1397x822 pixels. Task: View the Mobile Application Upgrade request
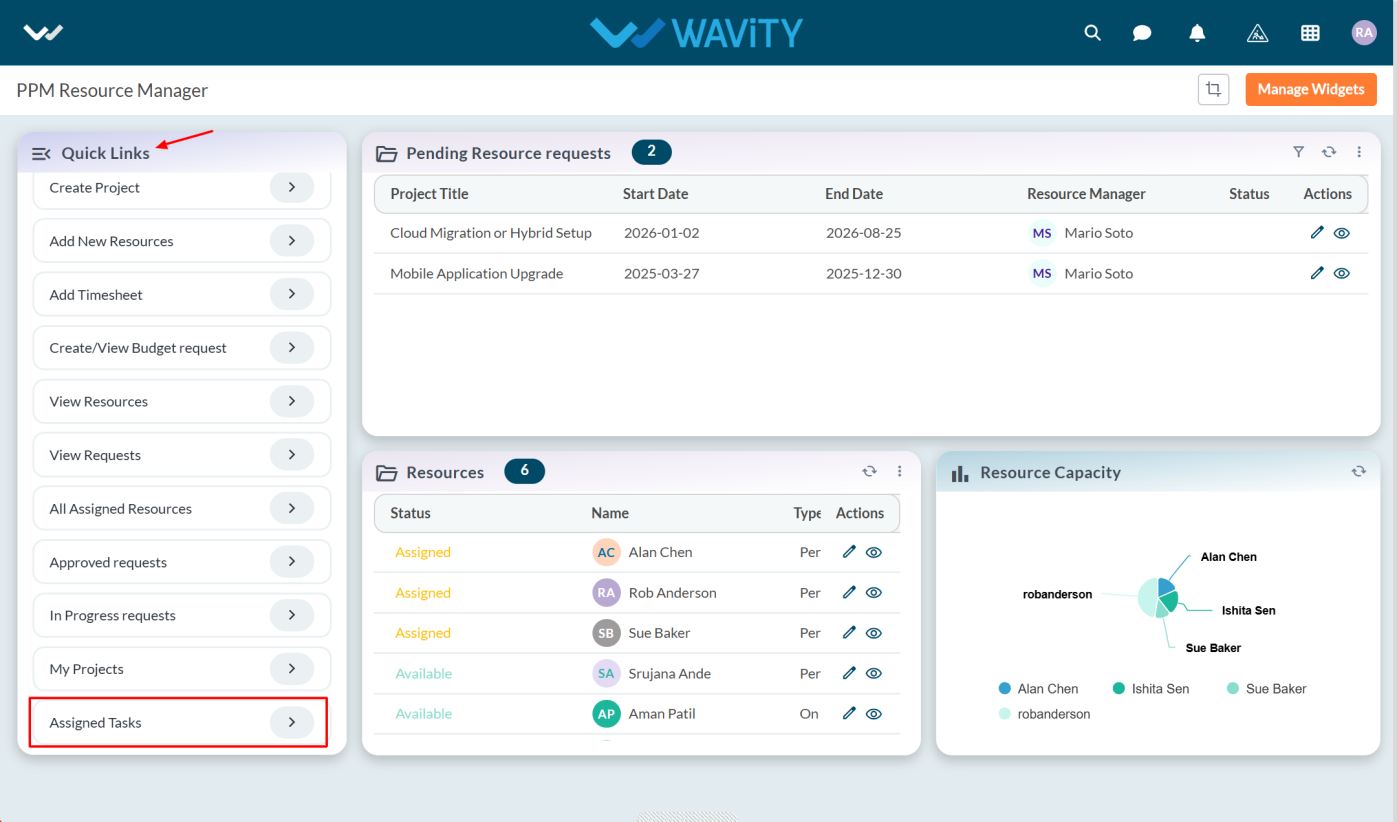[x=1342, y=273]
